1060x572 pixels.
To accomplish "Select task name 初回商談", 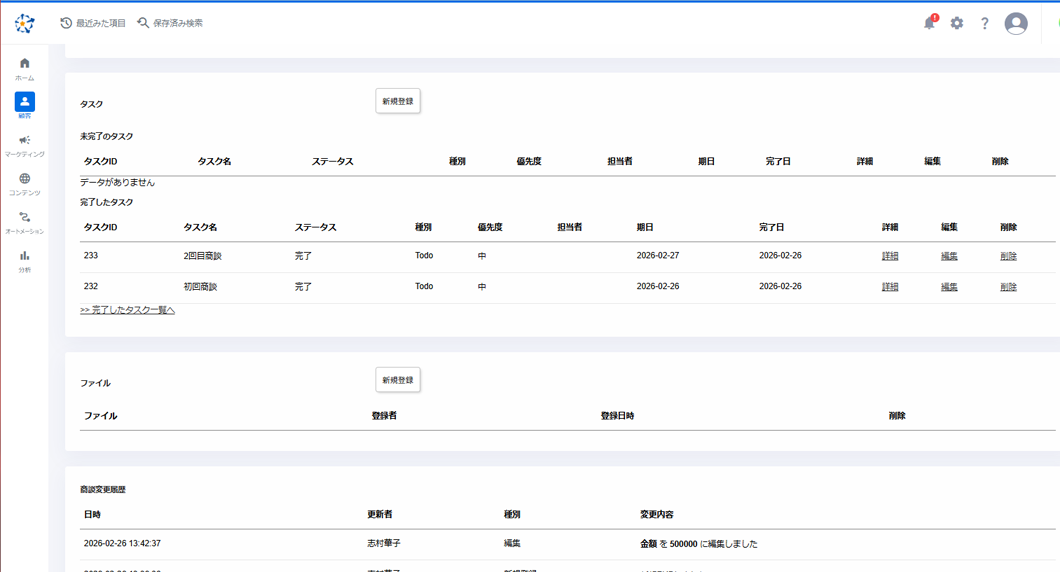I will (x=200, y=287).
